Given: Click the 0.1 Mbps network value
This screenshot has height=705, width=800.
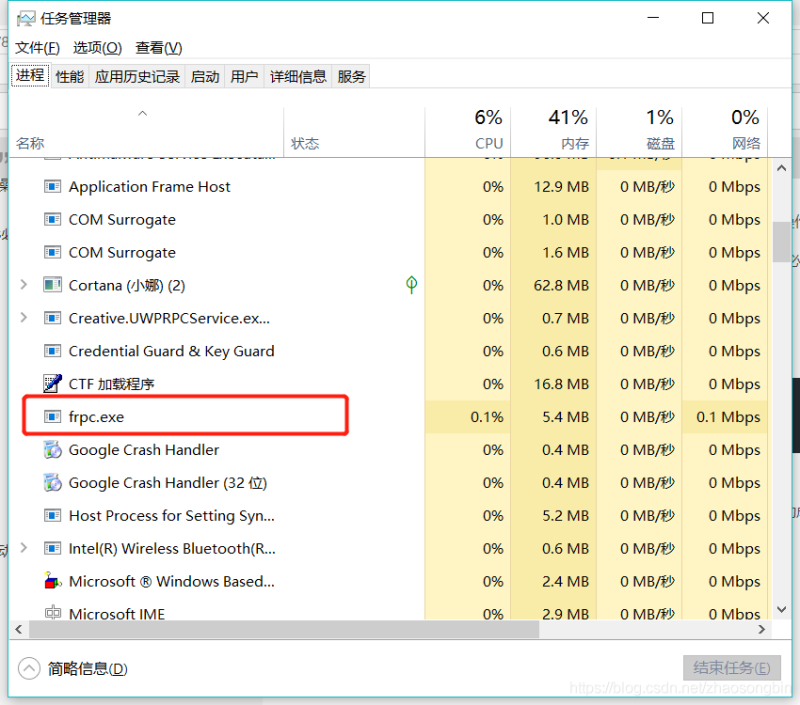Looking at the screenshot, I should pos(729,417).
